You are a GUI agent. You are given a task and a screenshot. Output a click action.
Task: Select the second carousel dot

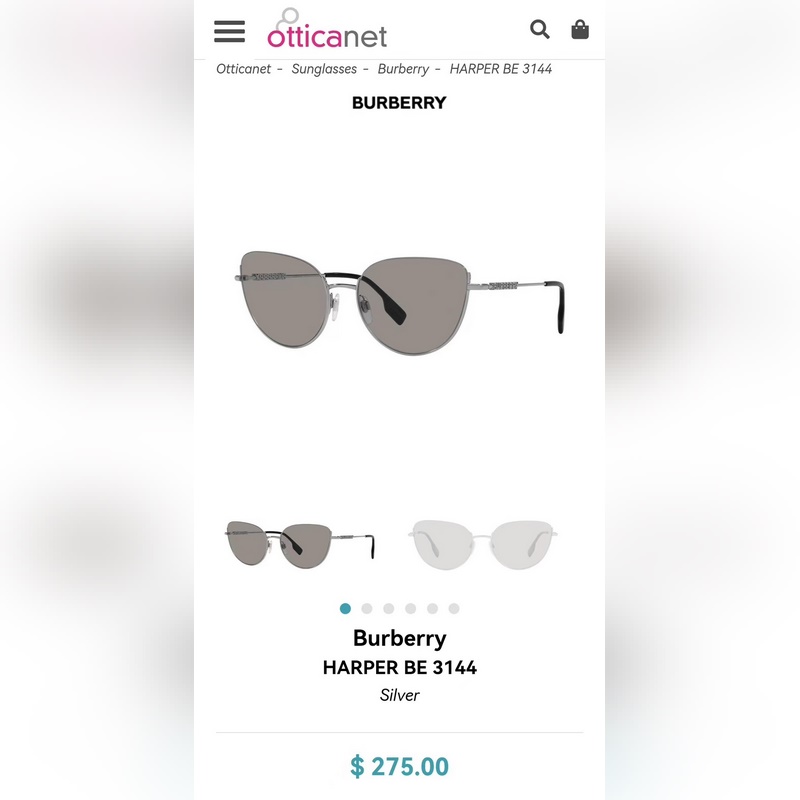tap(367, 608)
